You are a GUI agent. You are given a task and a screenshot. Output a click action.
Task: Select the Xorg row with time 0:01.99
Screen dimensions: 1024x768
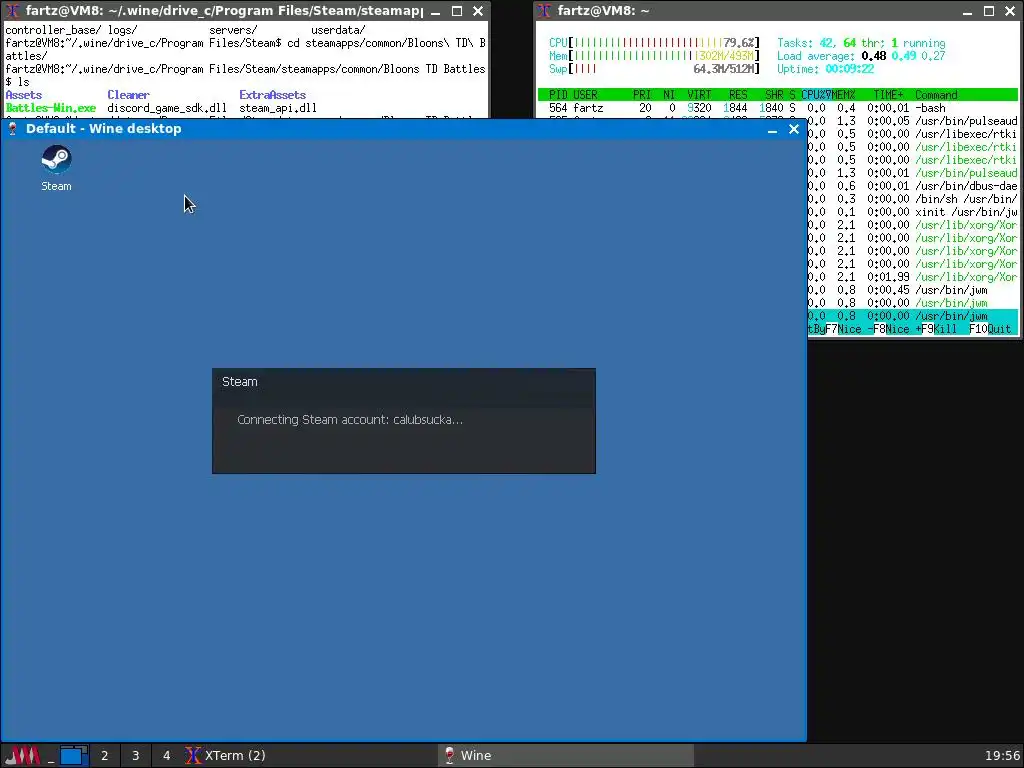pos(912,277)
